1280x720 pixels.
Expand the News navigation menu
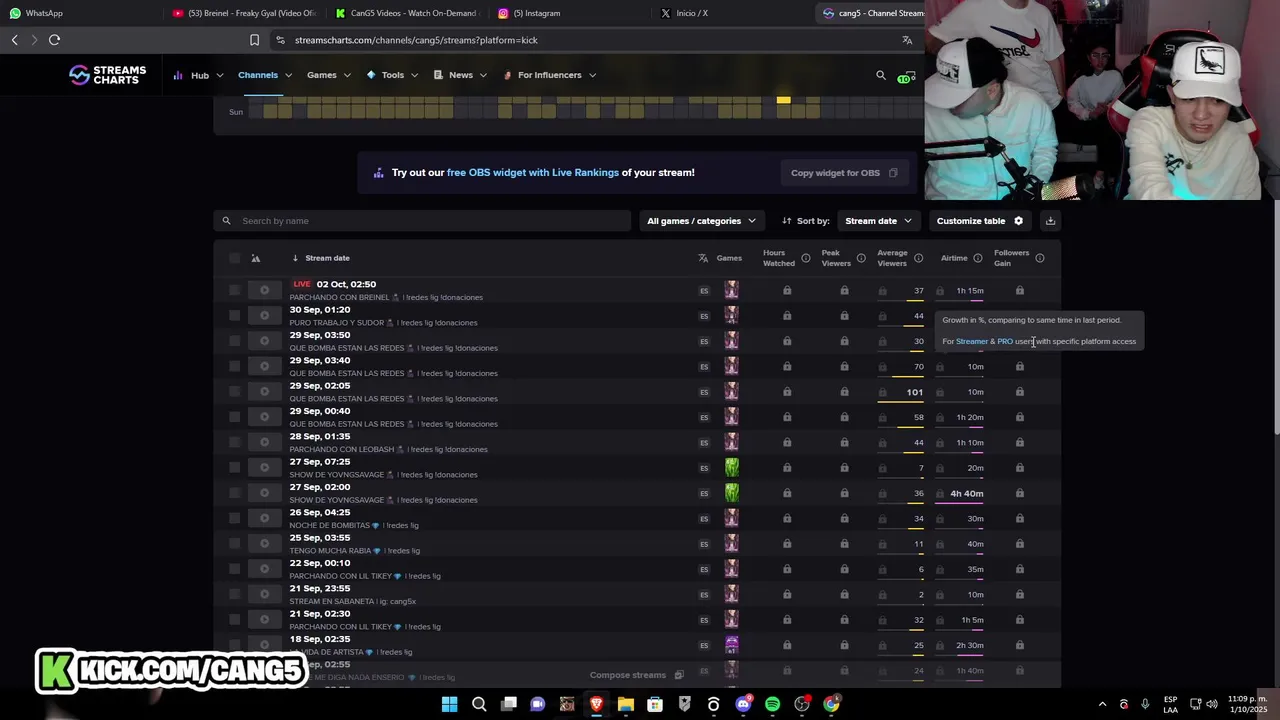460,75
